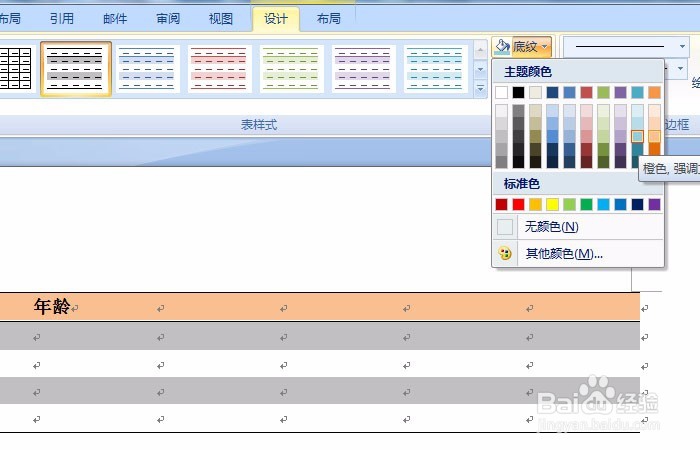The width and height of the screenshot is (700, 450).
Task: Click table styles gallery down arrow
Action: coord(480,69)
